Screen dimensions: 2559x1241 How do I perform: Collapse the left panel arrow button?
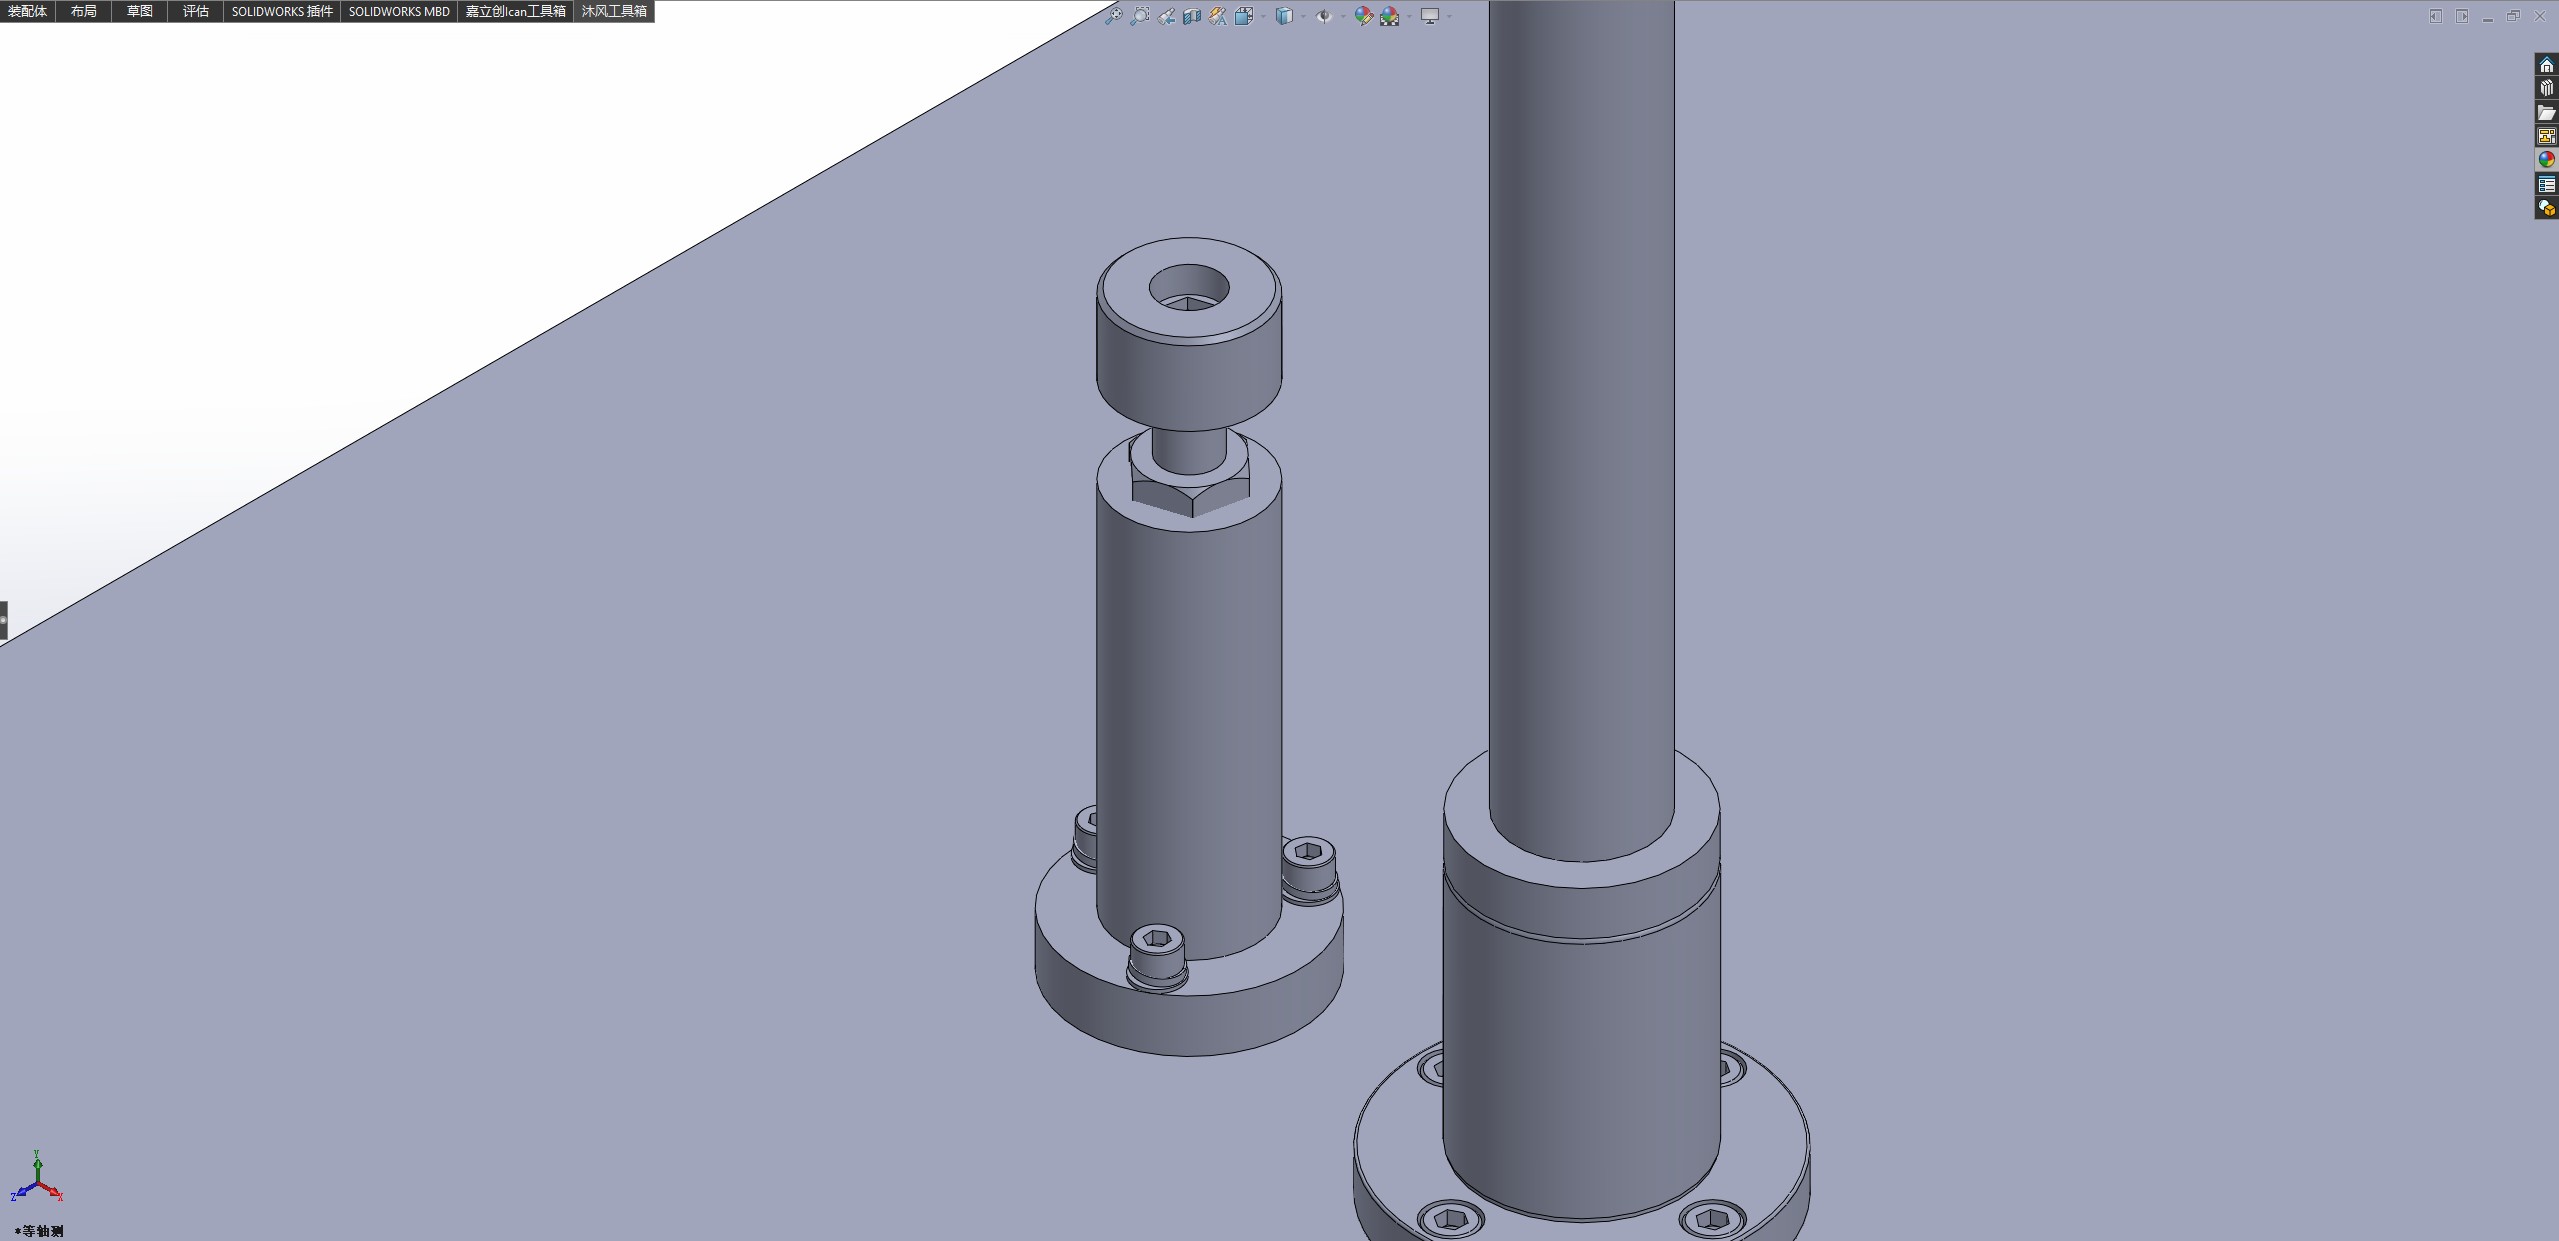coord(4,620)
